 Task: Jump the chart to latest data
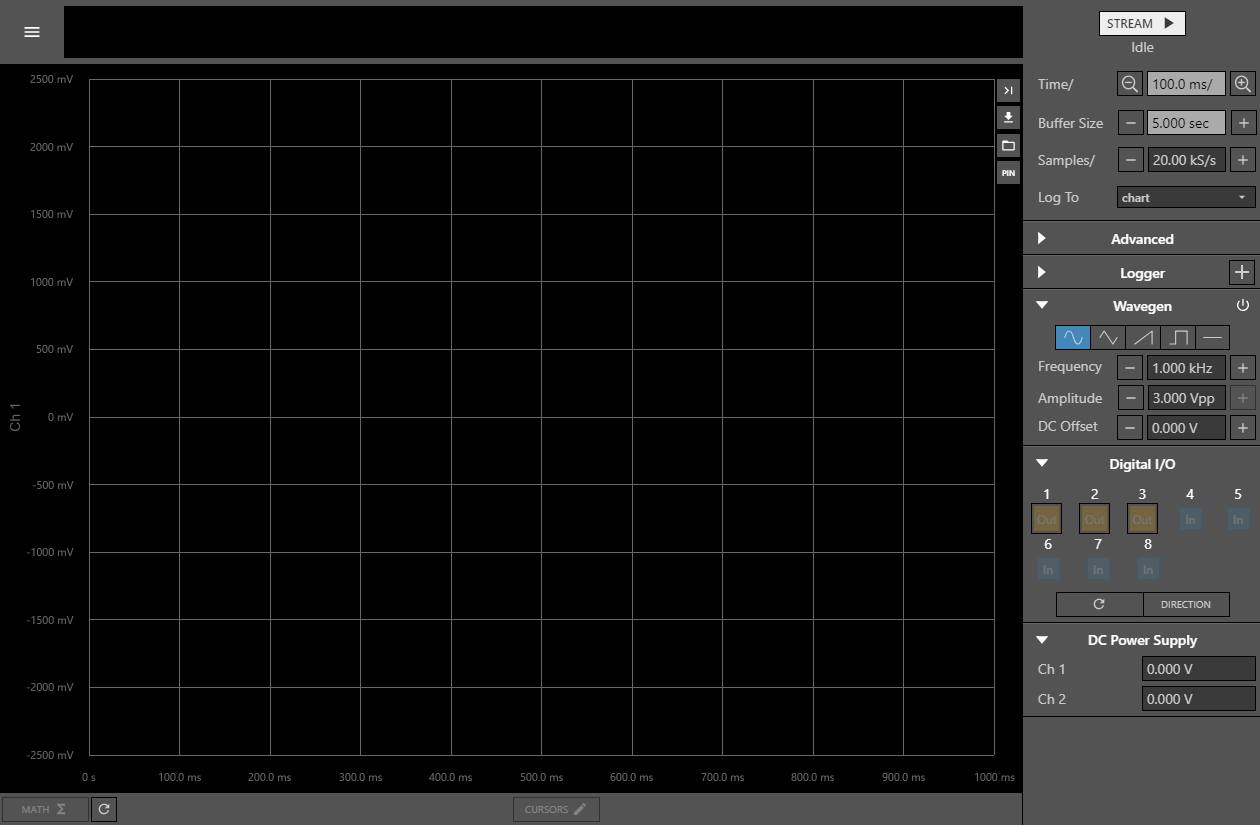coord(1008,91)
